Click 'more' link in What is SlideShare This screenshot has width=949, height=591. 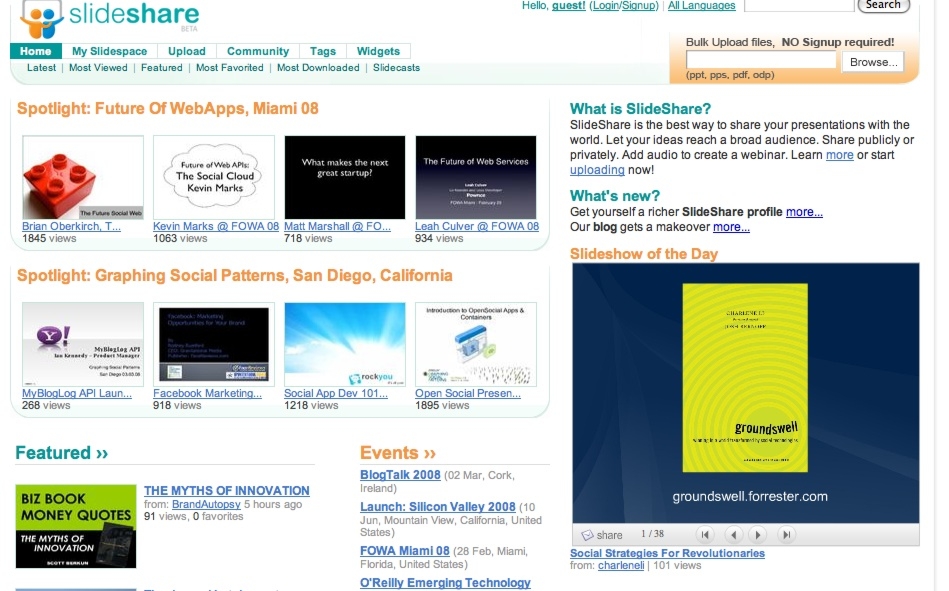click(x=839, y=155)
